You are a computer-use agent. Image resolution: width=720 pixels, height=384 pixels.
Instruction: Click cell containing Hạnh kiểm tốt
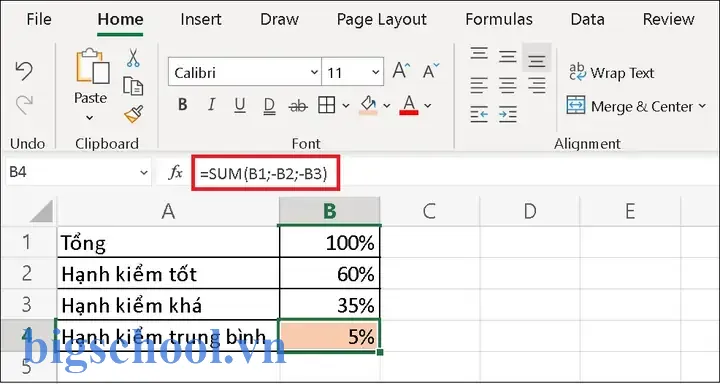tap(168, 273)
